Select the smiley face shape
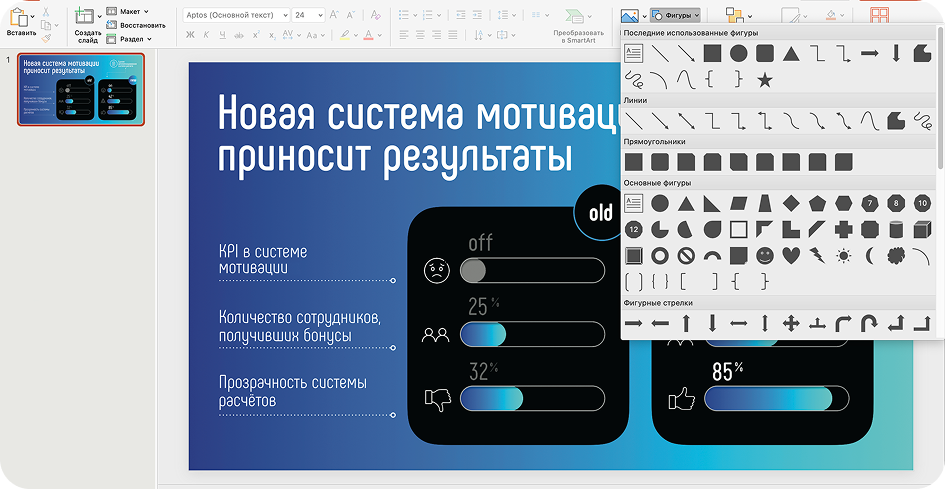 coord(765,255)
